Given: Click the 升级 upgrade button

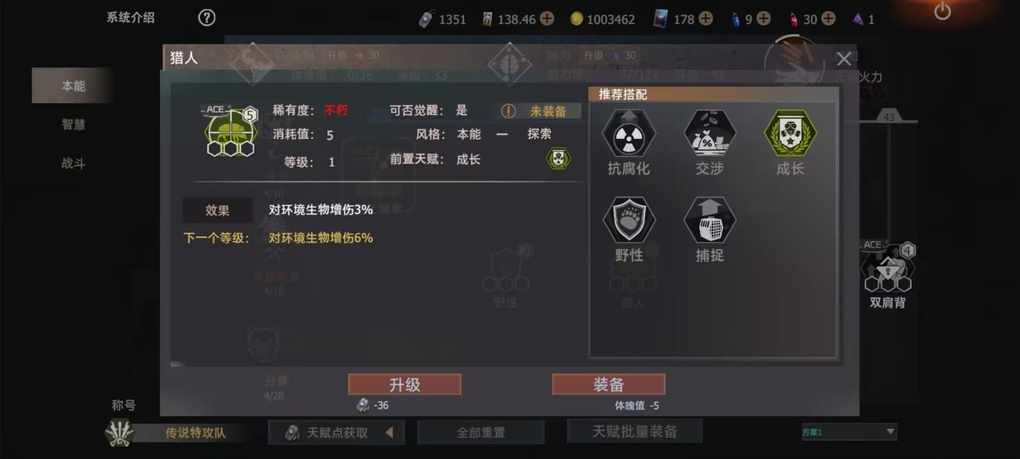Looking at the screenshot, I should pos(405,384).
